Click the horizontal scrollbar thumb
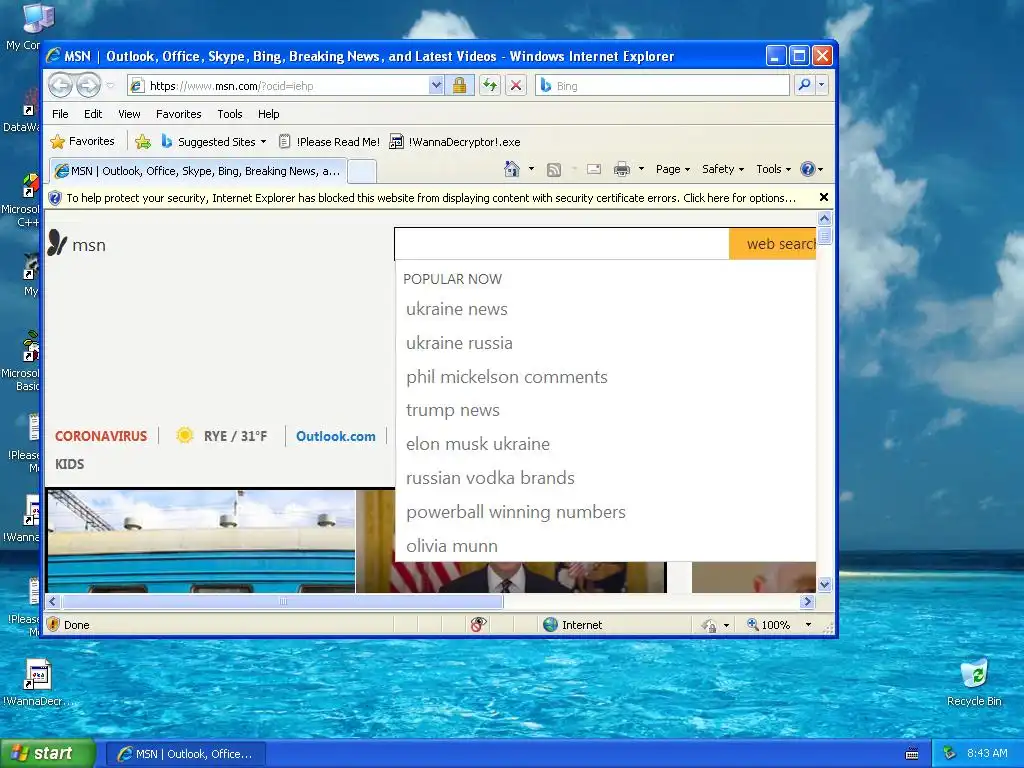Viewport: 1024px width, 768px height. coord(282,601)
